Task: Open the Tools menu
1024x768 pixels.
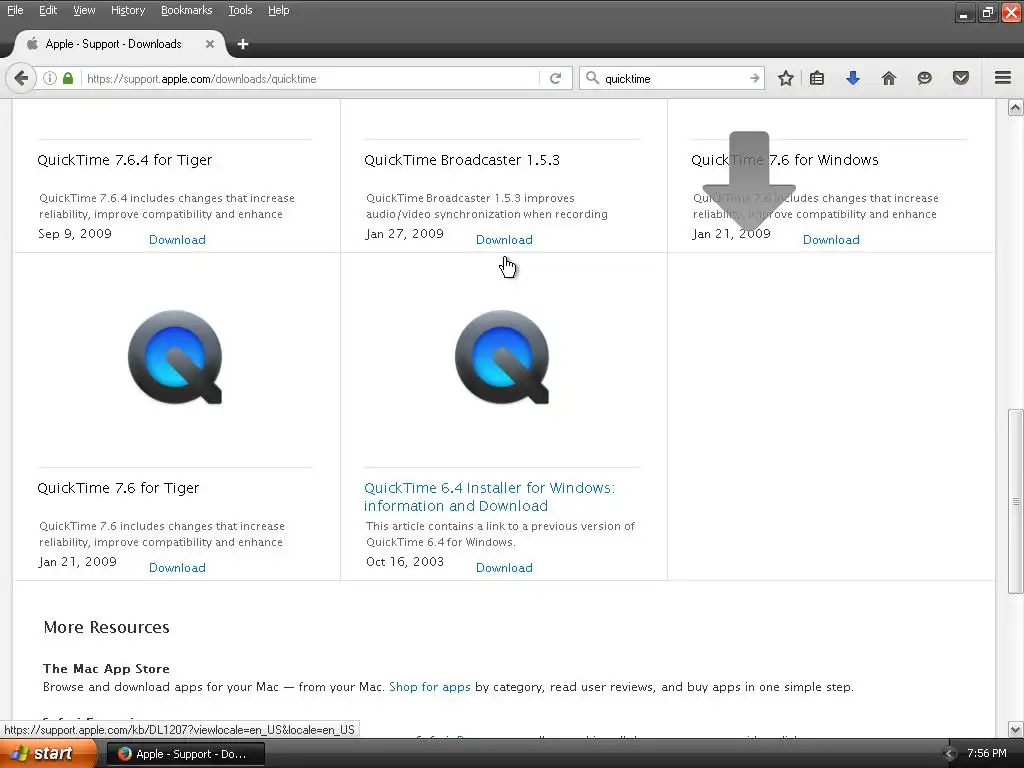Action: coord(240,10)
